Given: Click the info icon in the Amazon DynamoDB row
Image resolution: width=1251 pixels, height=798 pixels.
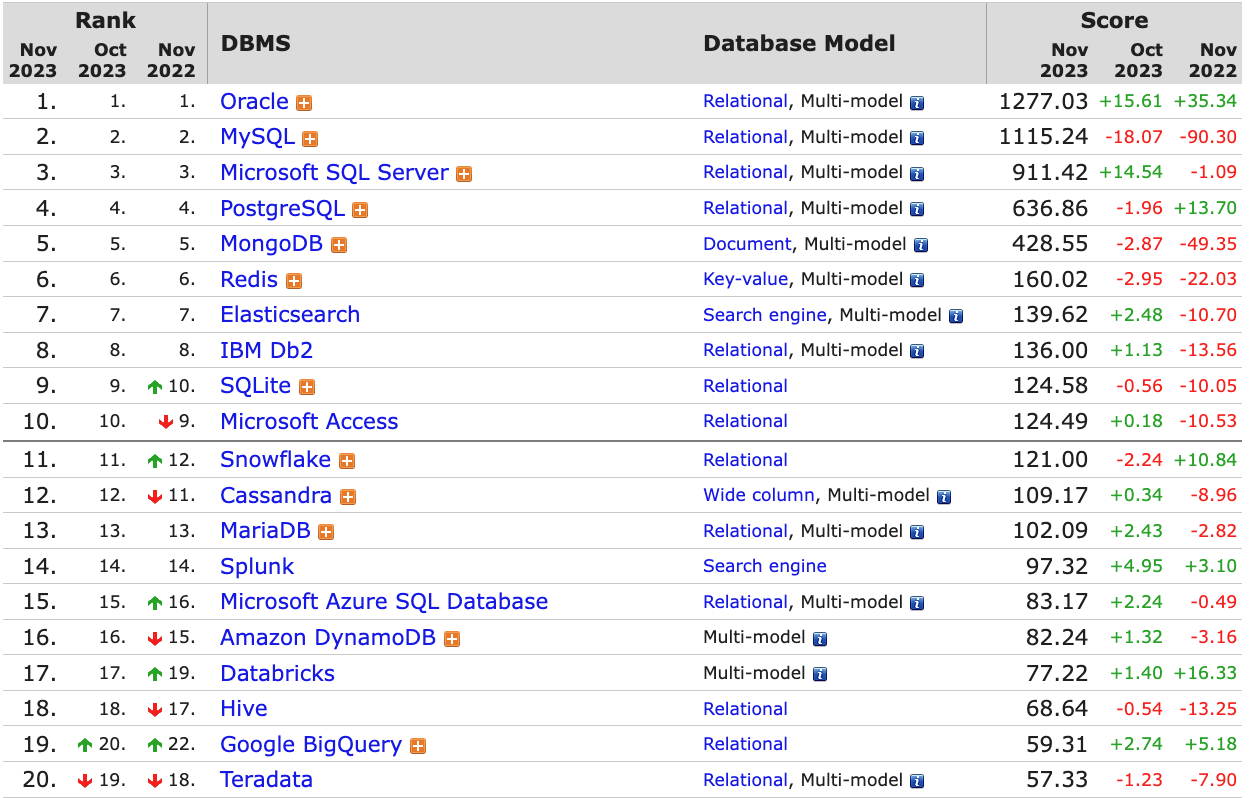Looking at the screenshot, I should pyautogui.click(x=820, y=639).
